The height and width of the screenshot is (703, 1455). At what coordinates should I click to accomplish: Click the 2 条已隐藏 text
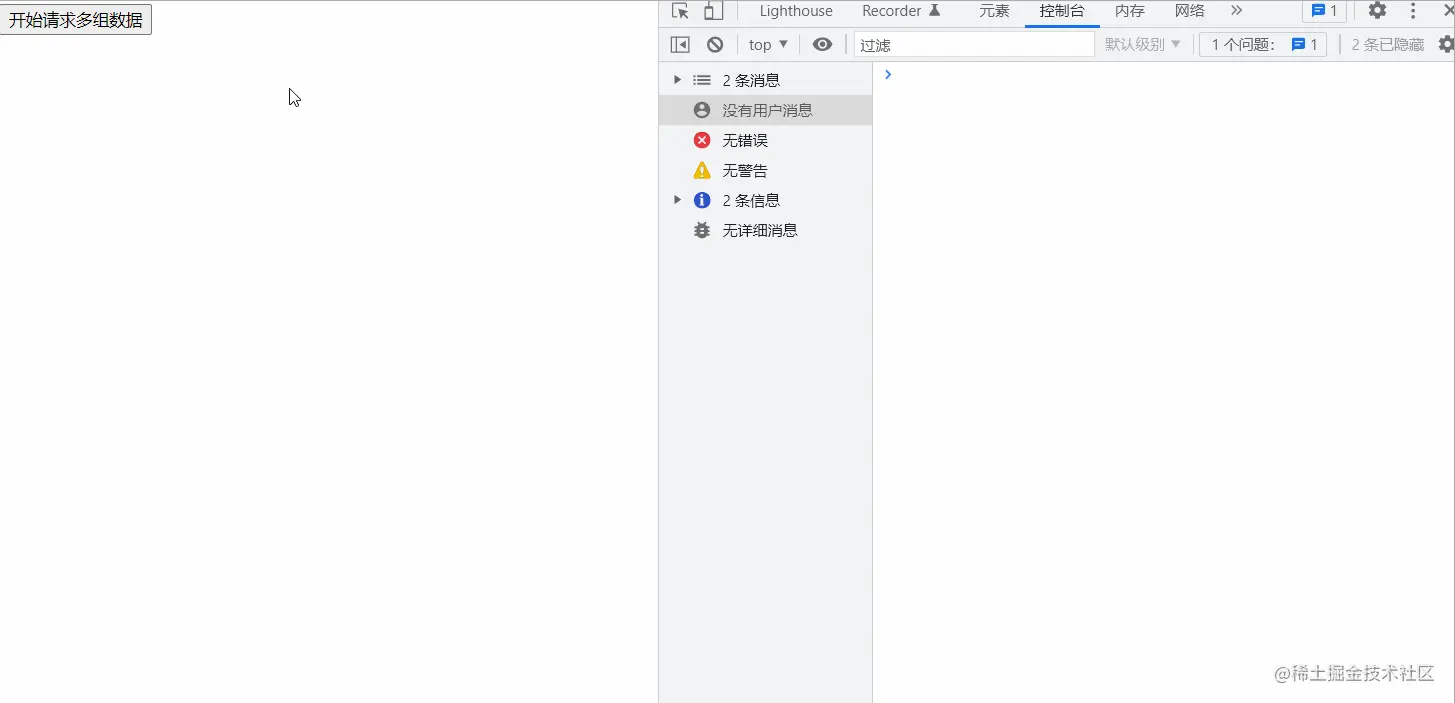point(1387,44)
